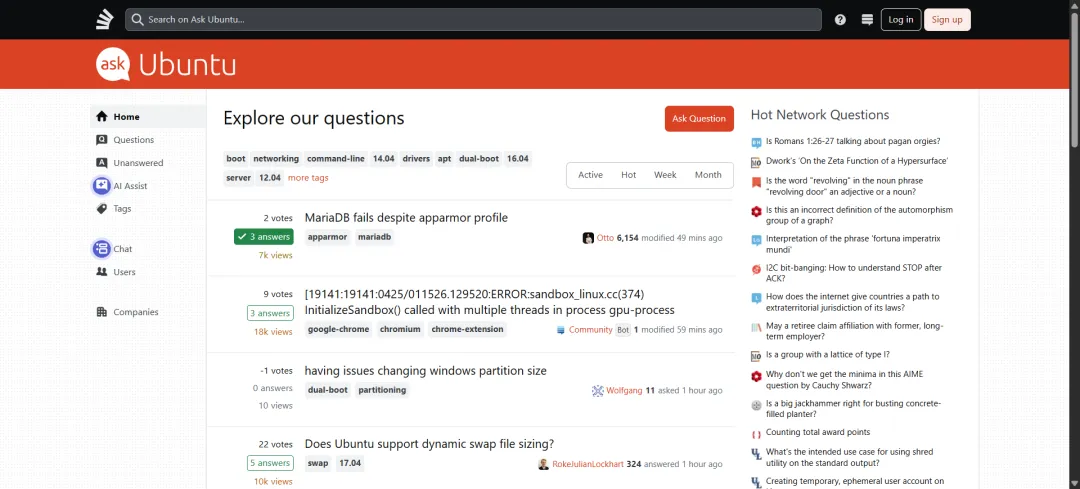Switch to the Week filter tab
The height and width of the screenshot is (489, 1080).
(x=665, y=175)
